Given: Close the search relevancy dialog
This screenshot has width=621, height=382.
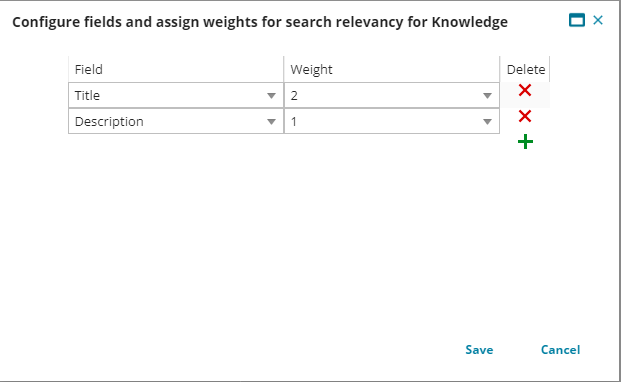Looking at the screenshot, I should click(598, 20).
